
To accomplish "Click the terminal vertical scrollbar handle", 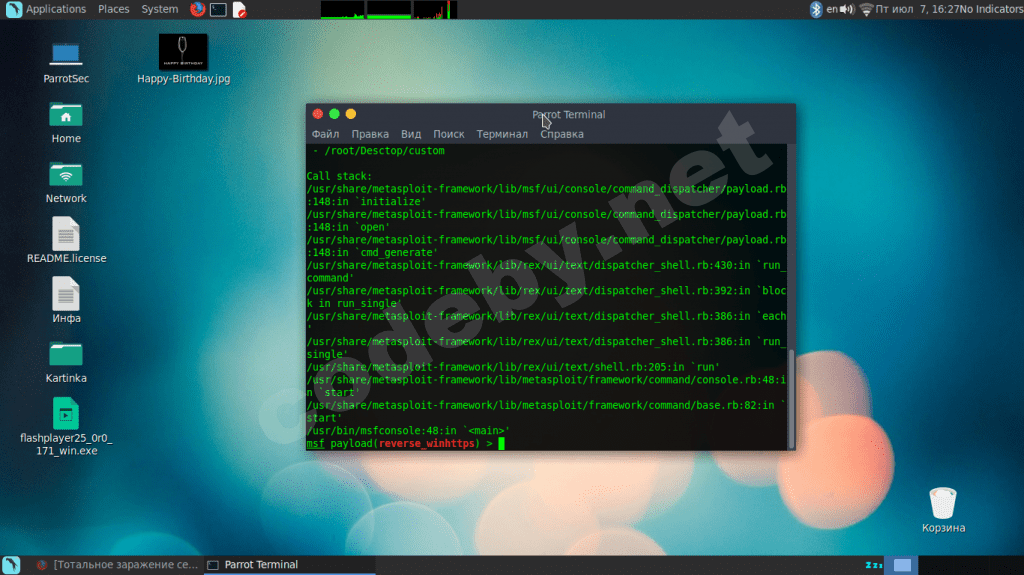I will 791,399.
